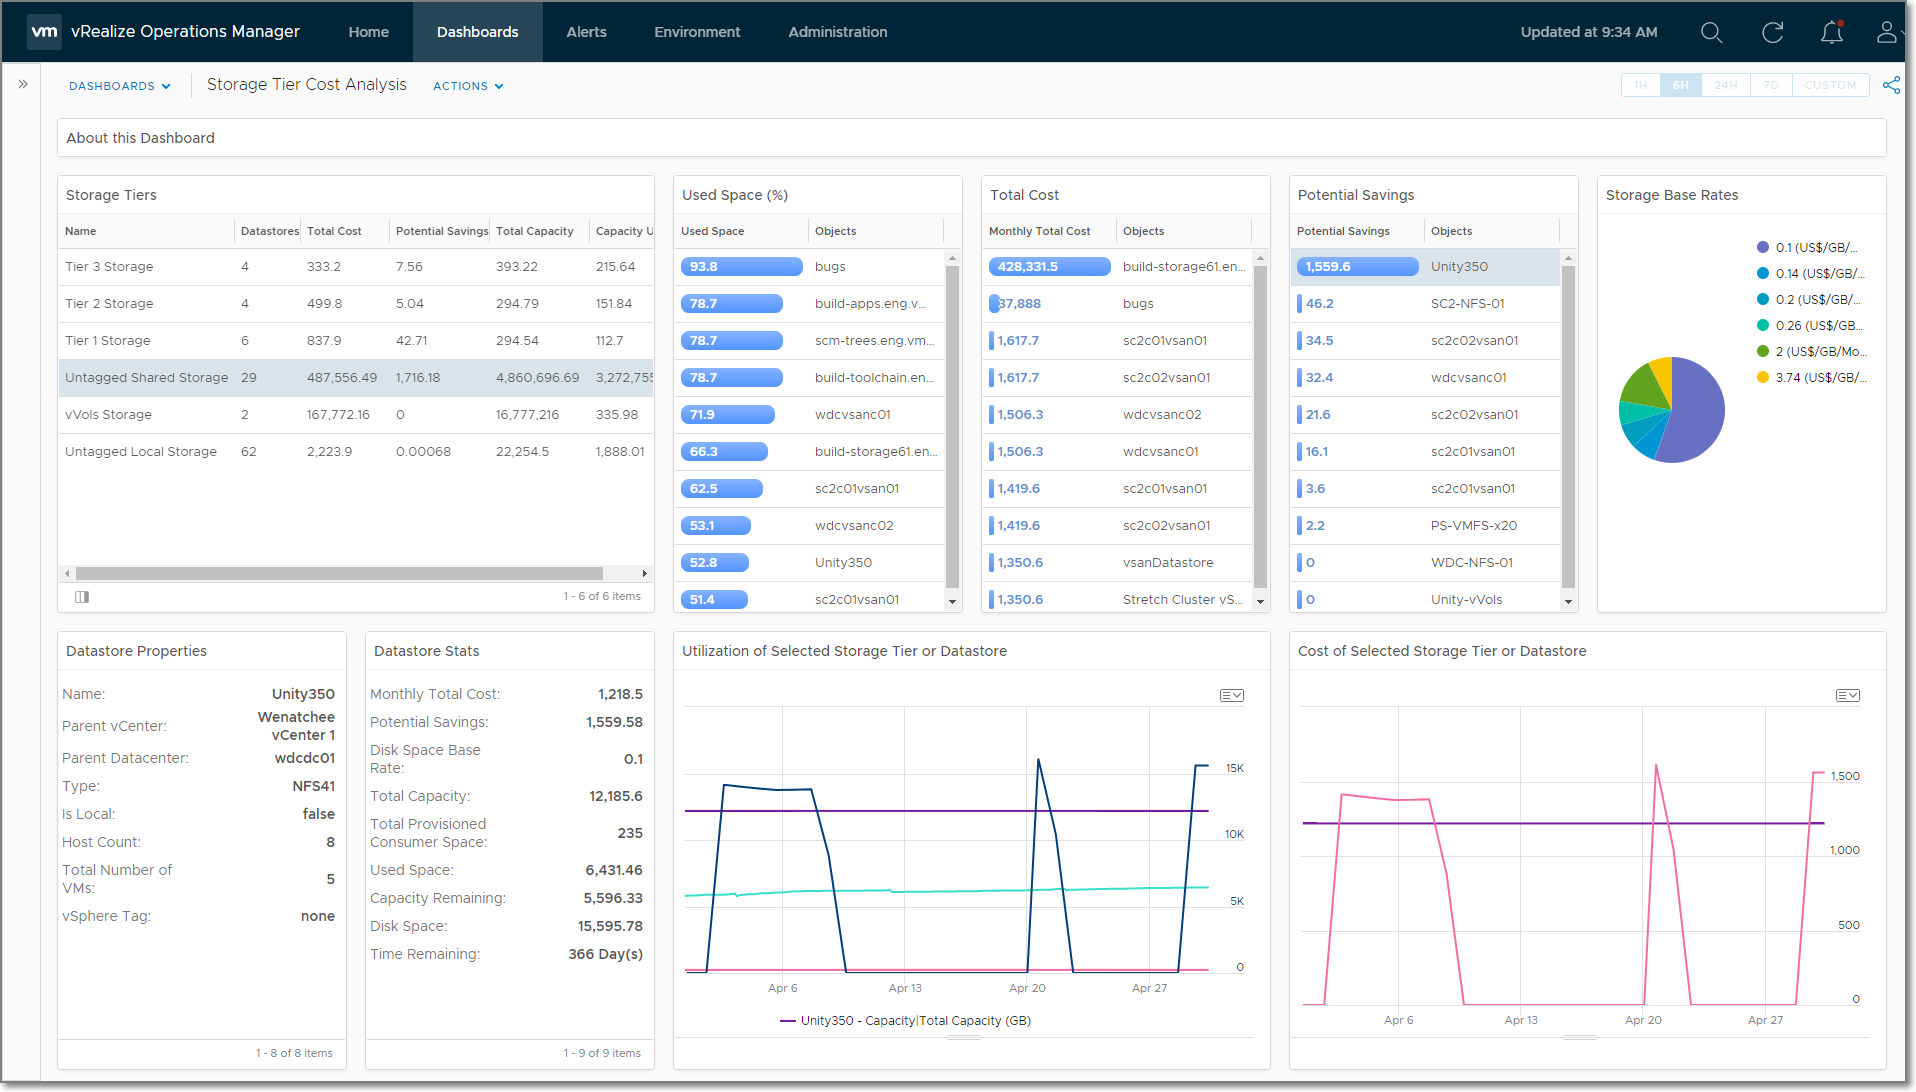Click the Storage Base Rates pie chart
This screenshot has width=1916, height=1092.
click(x=1671, y=410)
